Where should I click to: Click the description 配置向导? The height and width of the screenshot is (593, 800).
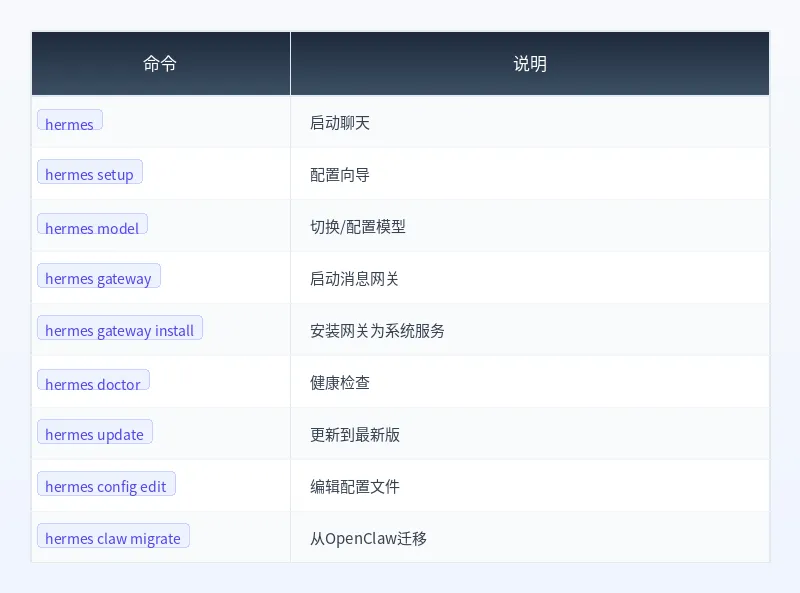(x=340, y=175)
